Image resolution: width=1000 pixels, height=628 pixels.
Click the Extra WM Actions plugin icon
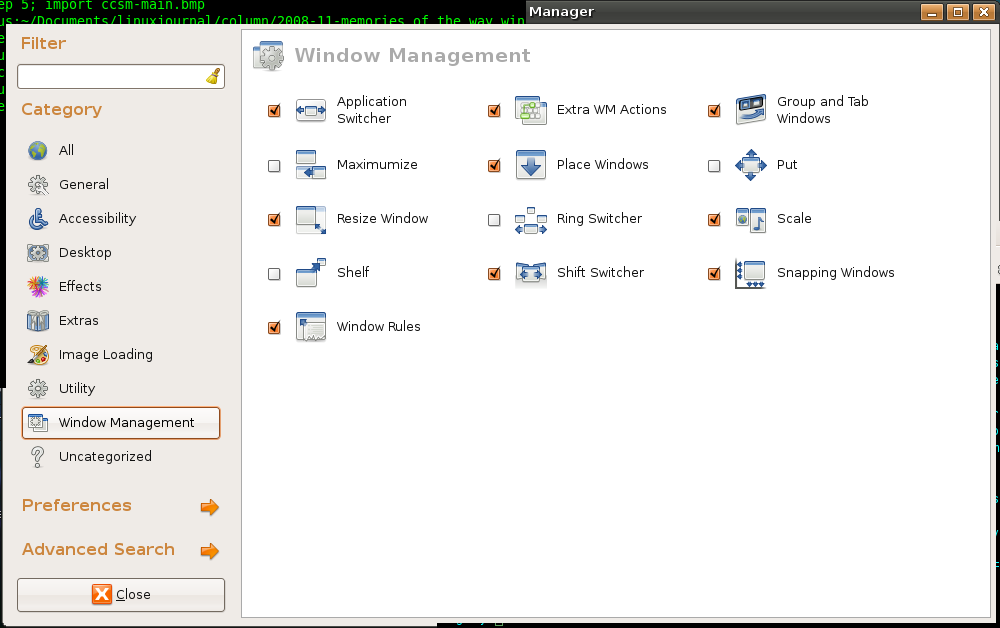[531, 111]
